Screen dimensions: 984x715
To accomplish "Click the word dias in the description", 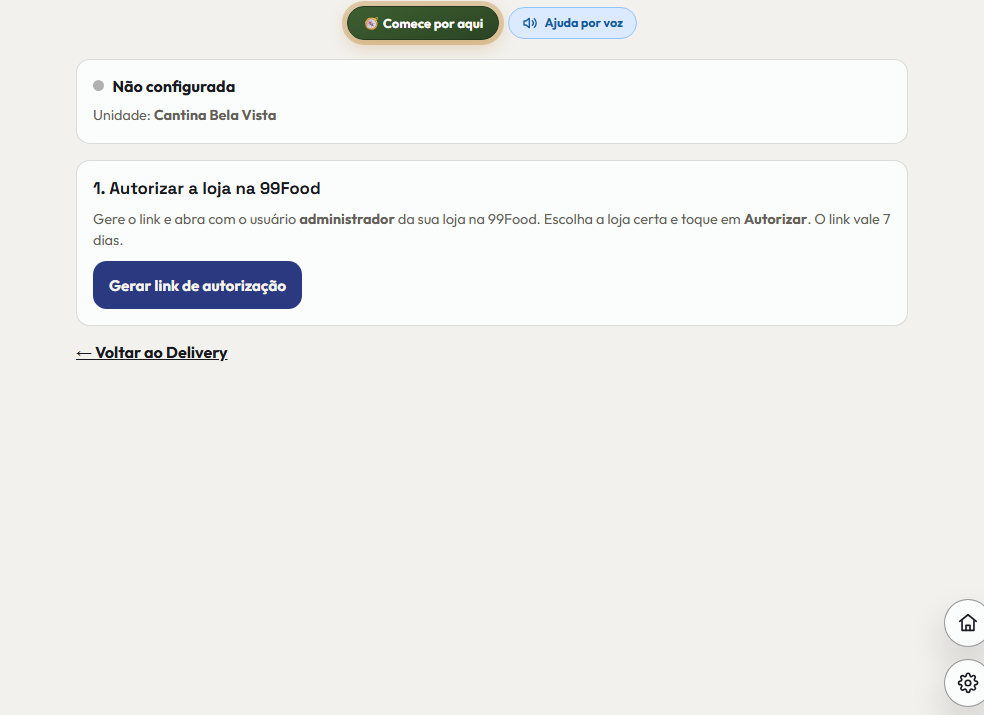I will [x=106, y=240].
